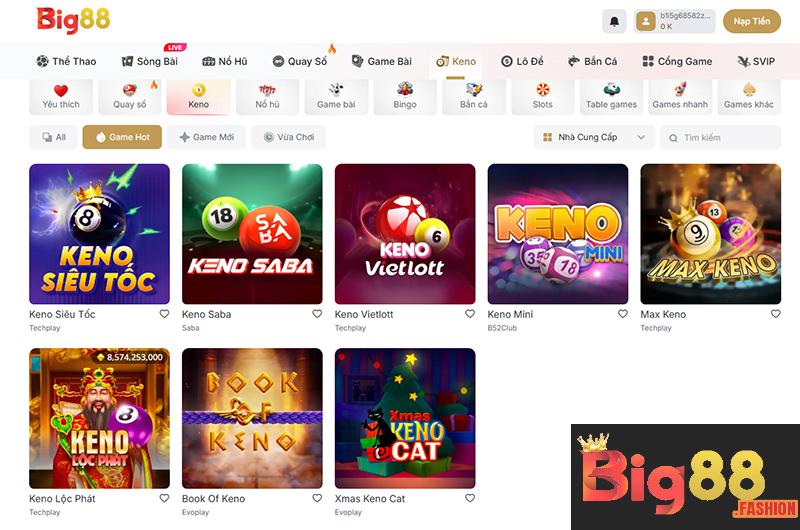Toggle favorite heart for Keno Vietlott
This screenshot has width=800, height=530.
[470, 314]
